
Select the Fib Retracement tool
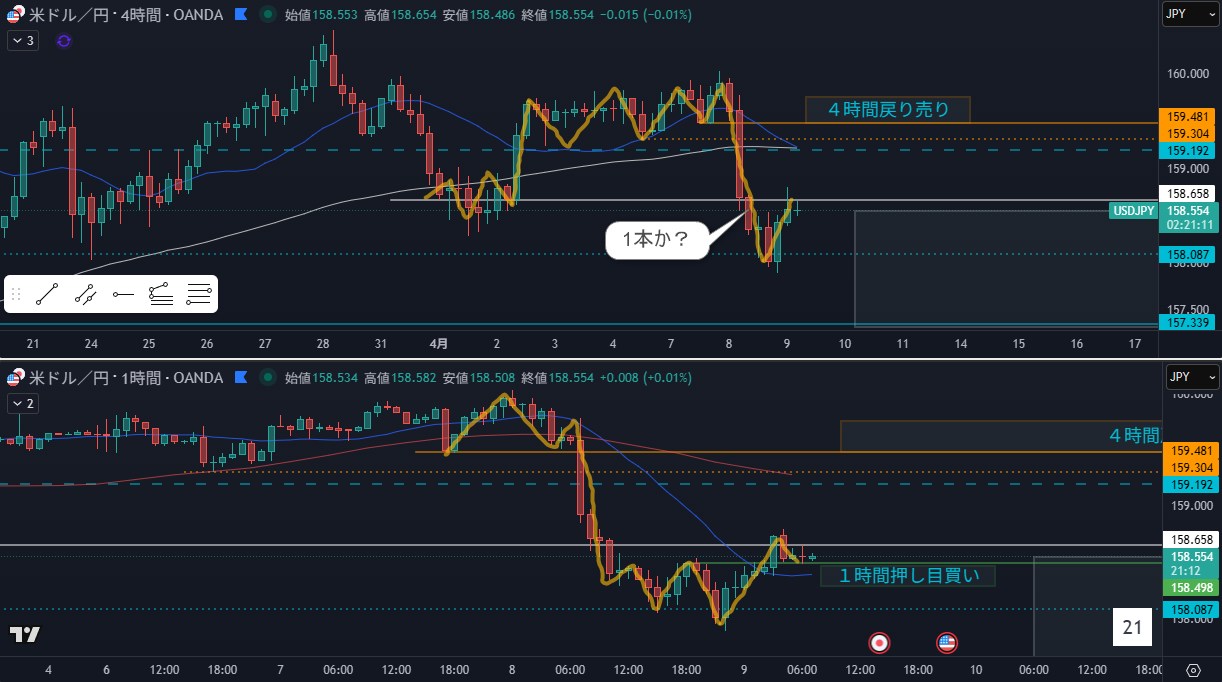160,294
